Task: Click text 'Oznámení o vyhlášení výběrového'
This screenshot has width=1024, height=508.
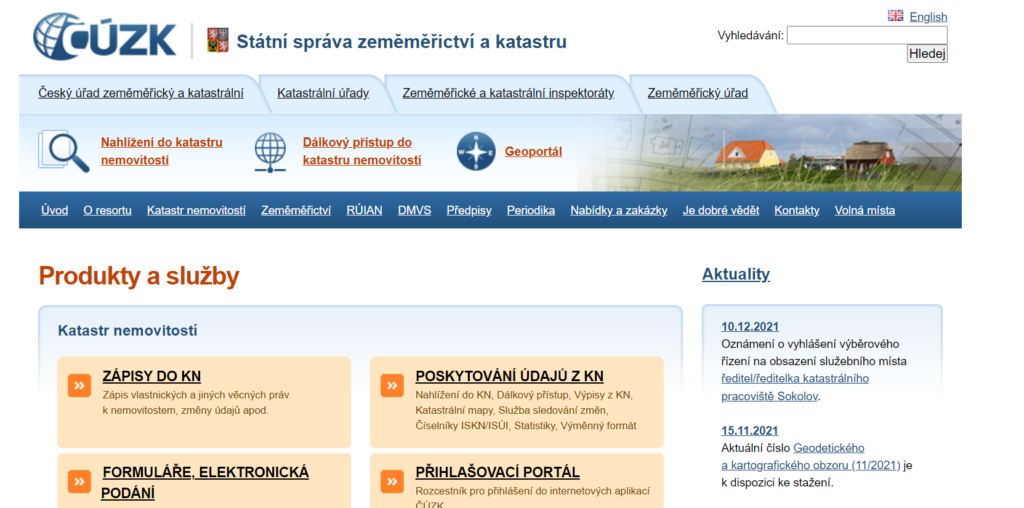Action: pyautogui.click(x=810, y=343)
